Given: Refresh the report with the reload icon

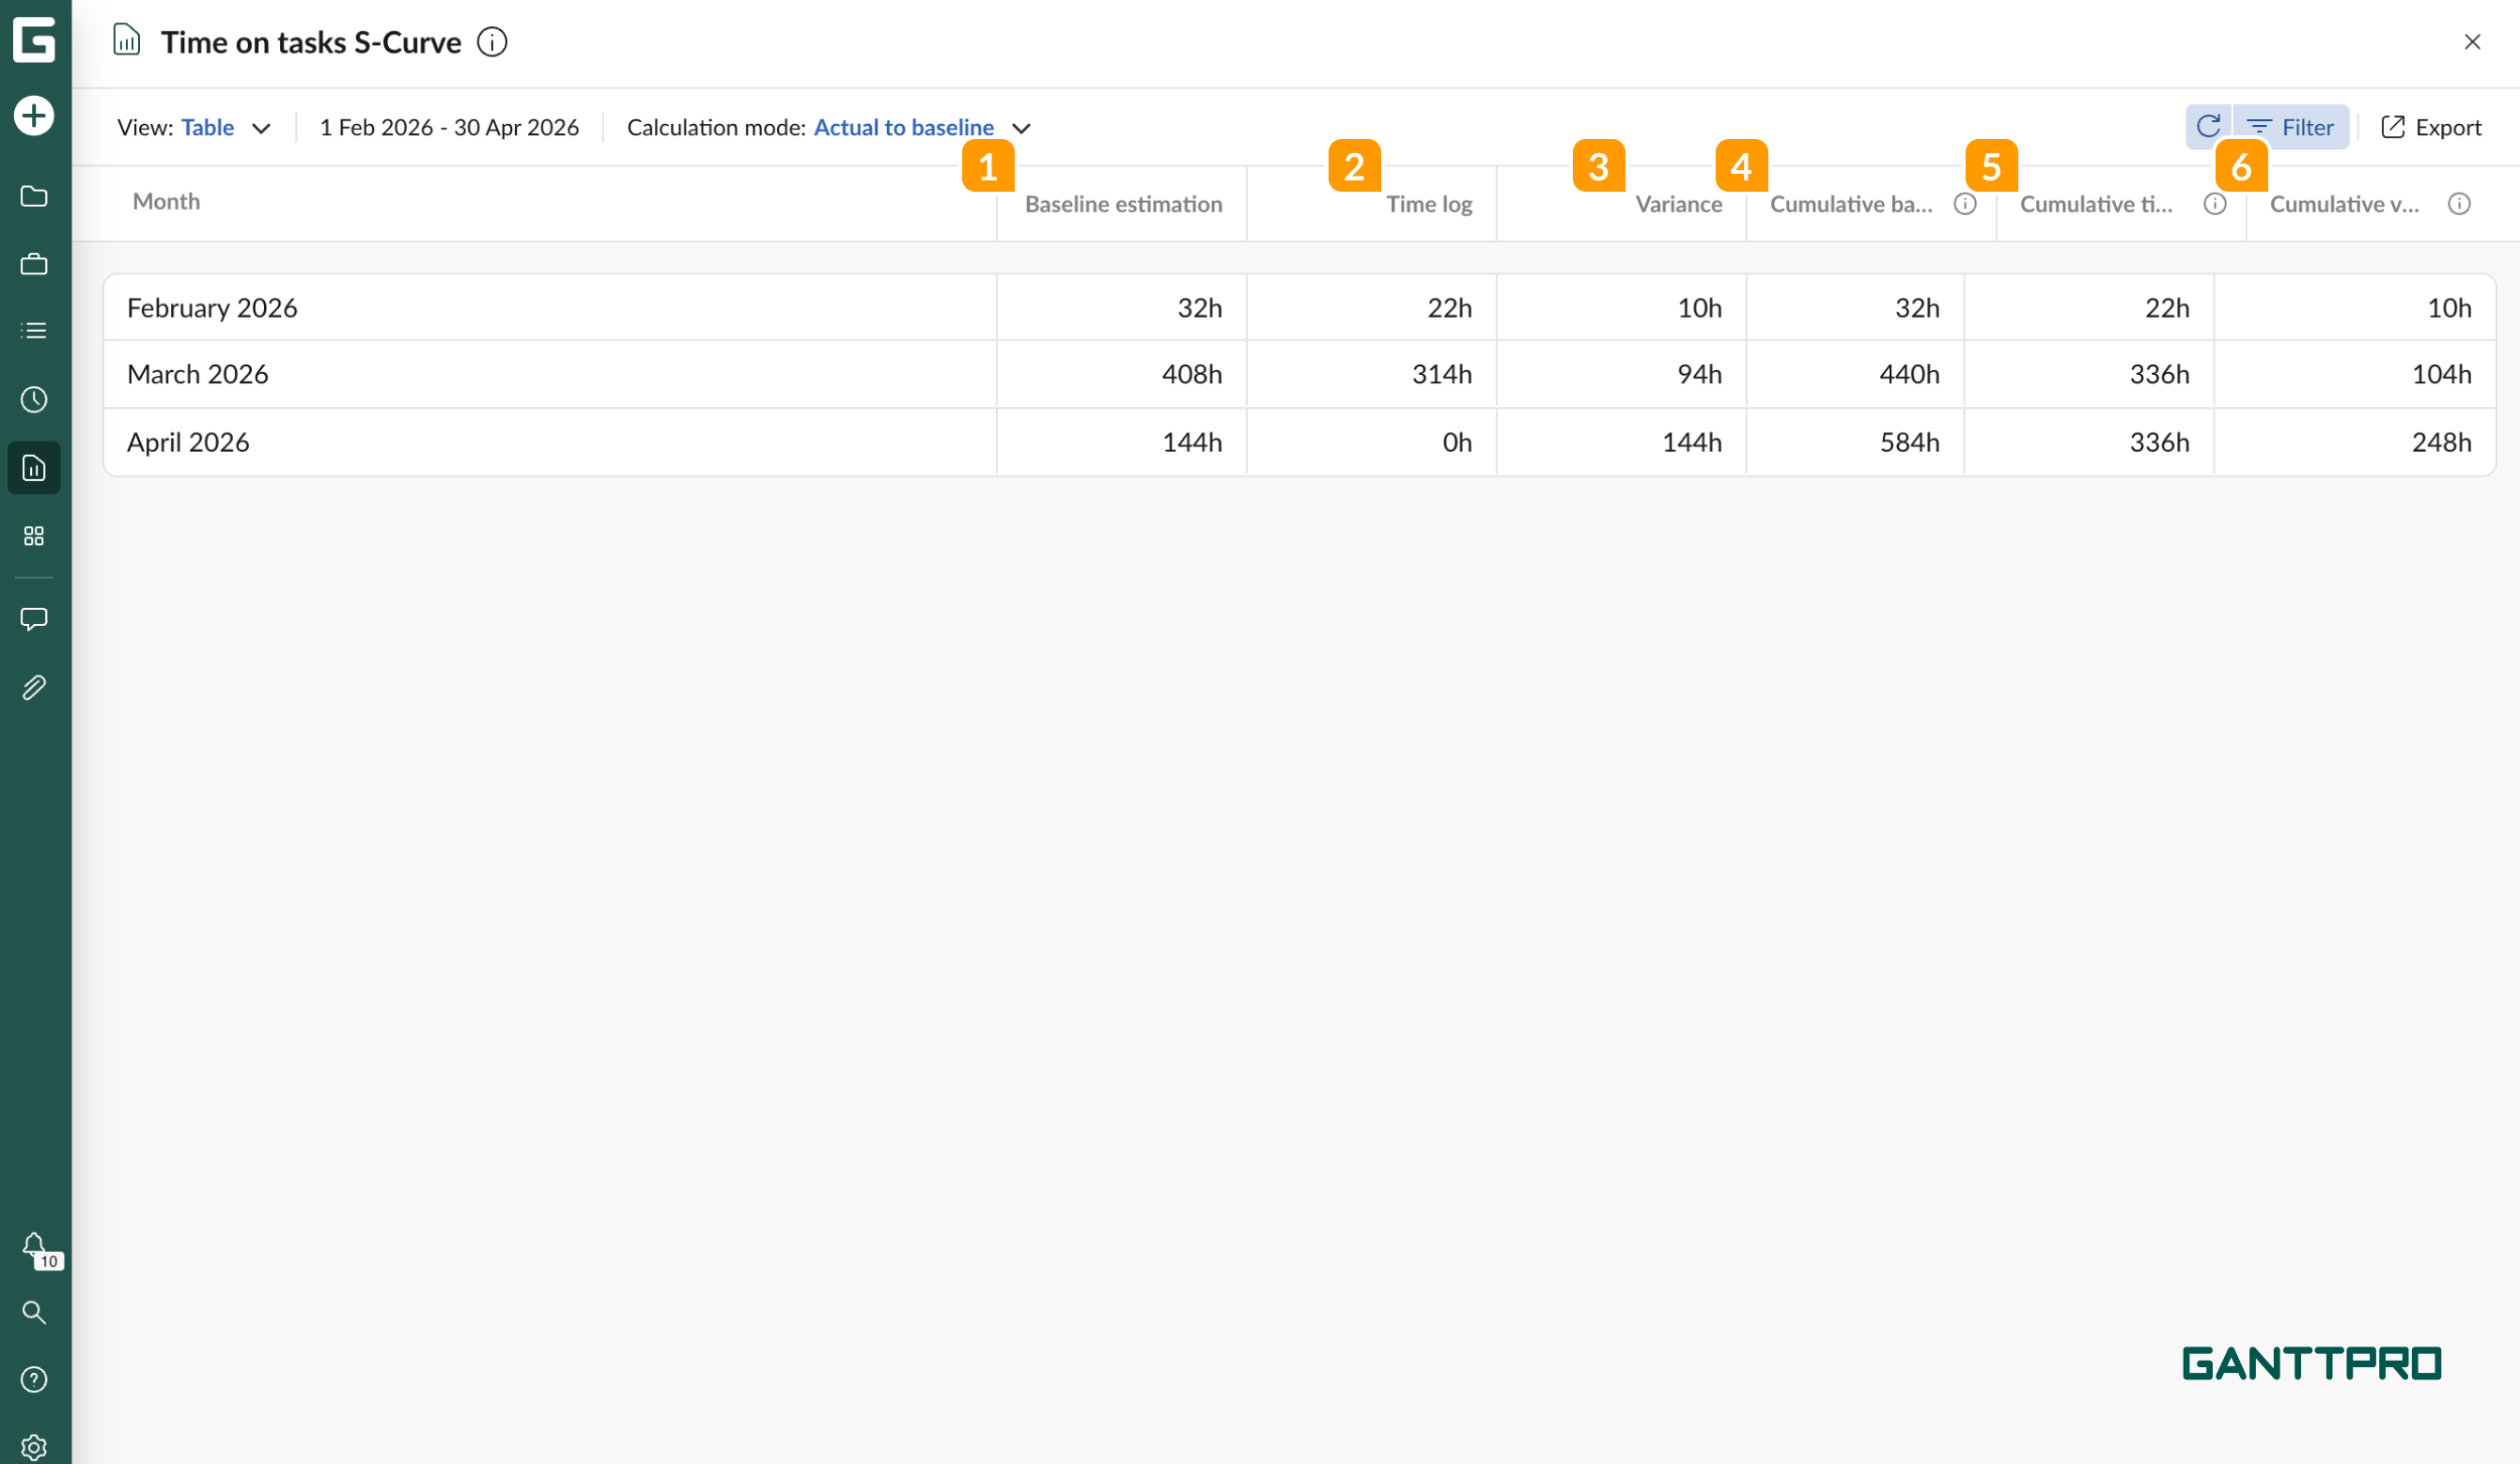Looking at the screenshot, I should [2210, 126].
